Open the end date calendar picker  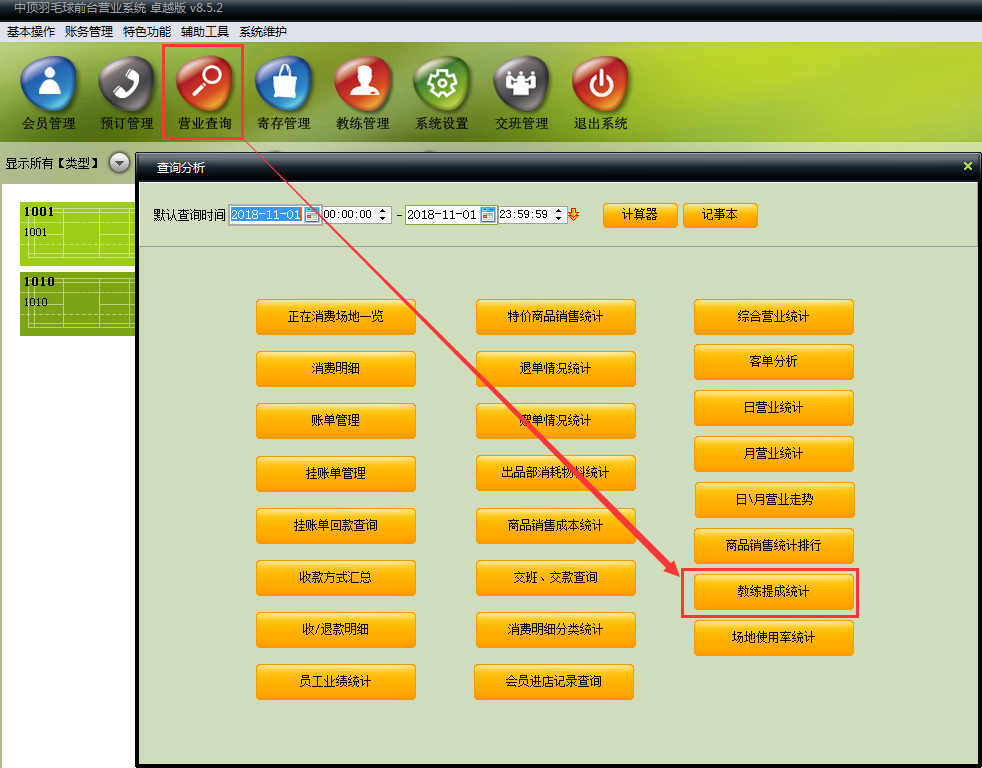488,215
